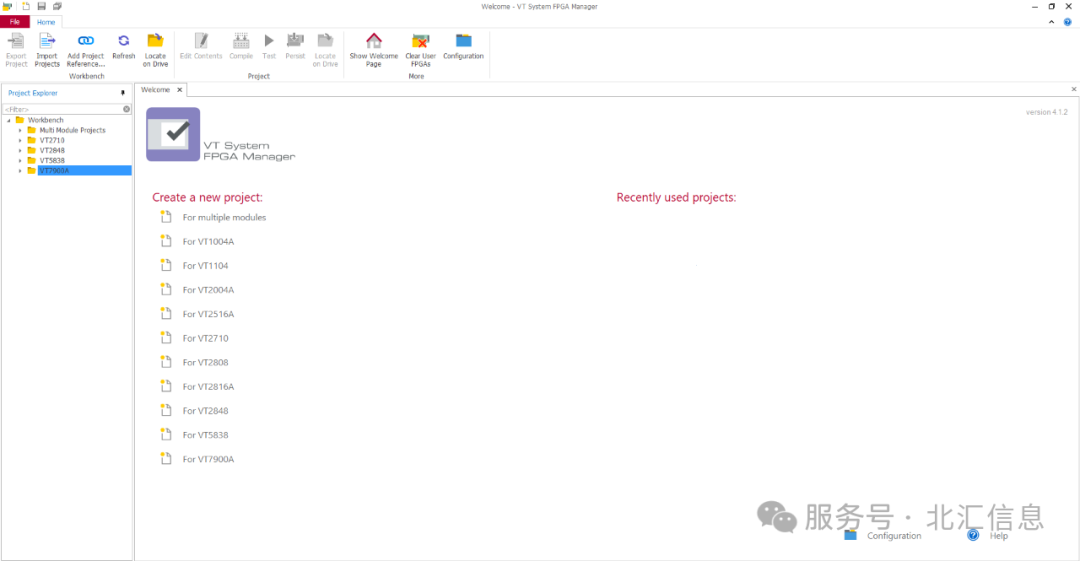This screenshot has height=561, width=1080.
Task: Click the Configuration link at bottom
Action: click(x=894, y=536)
